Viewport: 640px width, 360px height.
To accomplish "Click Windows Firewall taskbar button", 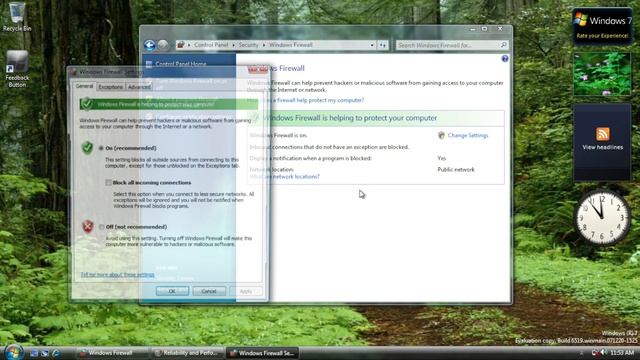I will (111, 353).
